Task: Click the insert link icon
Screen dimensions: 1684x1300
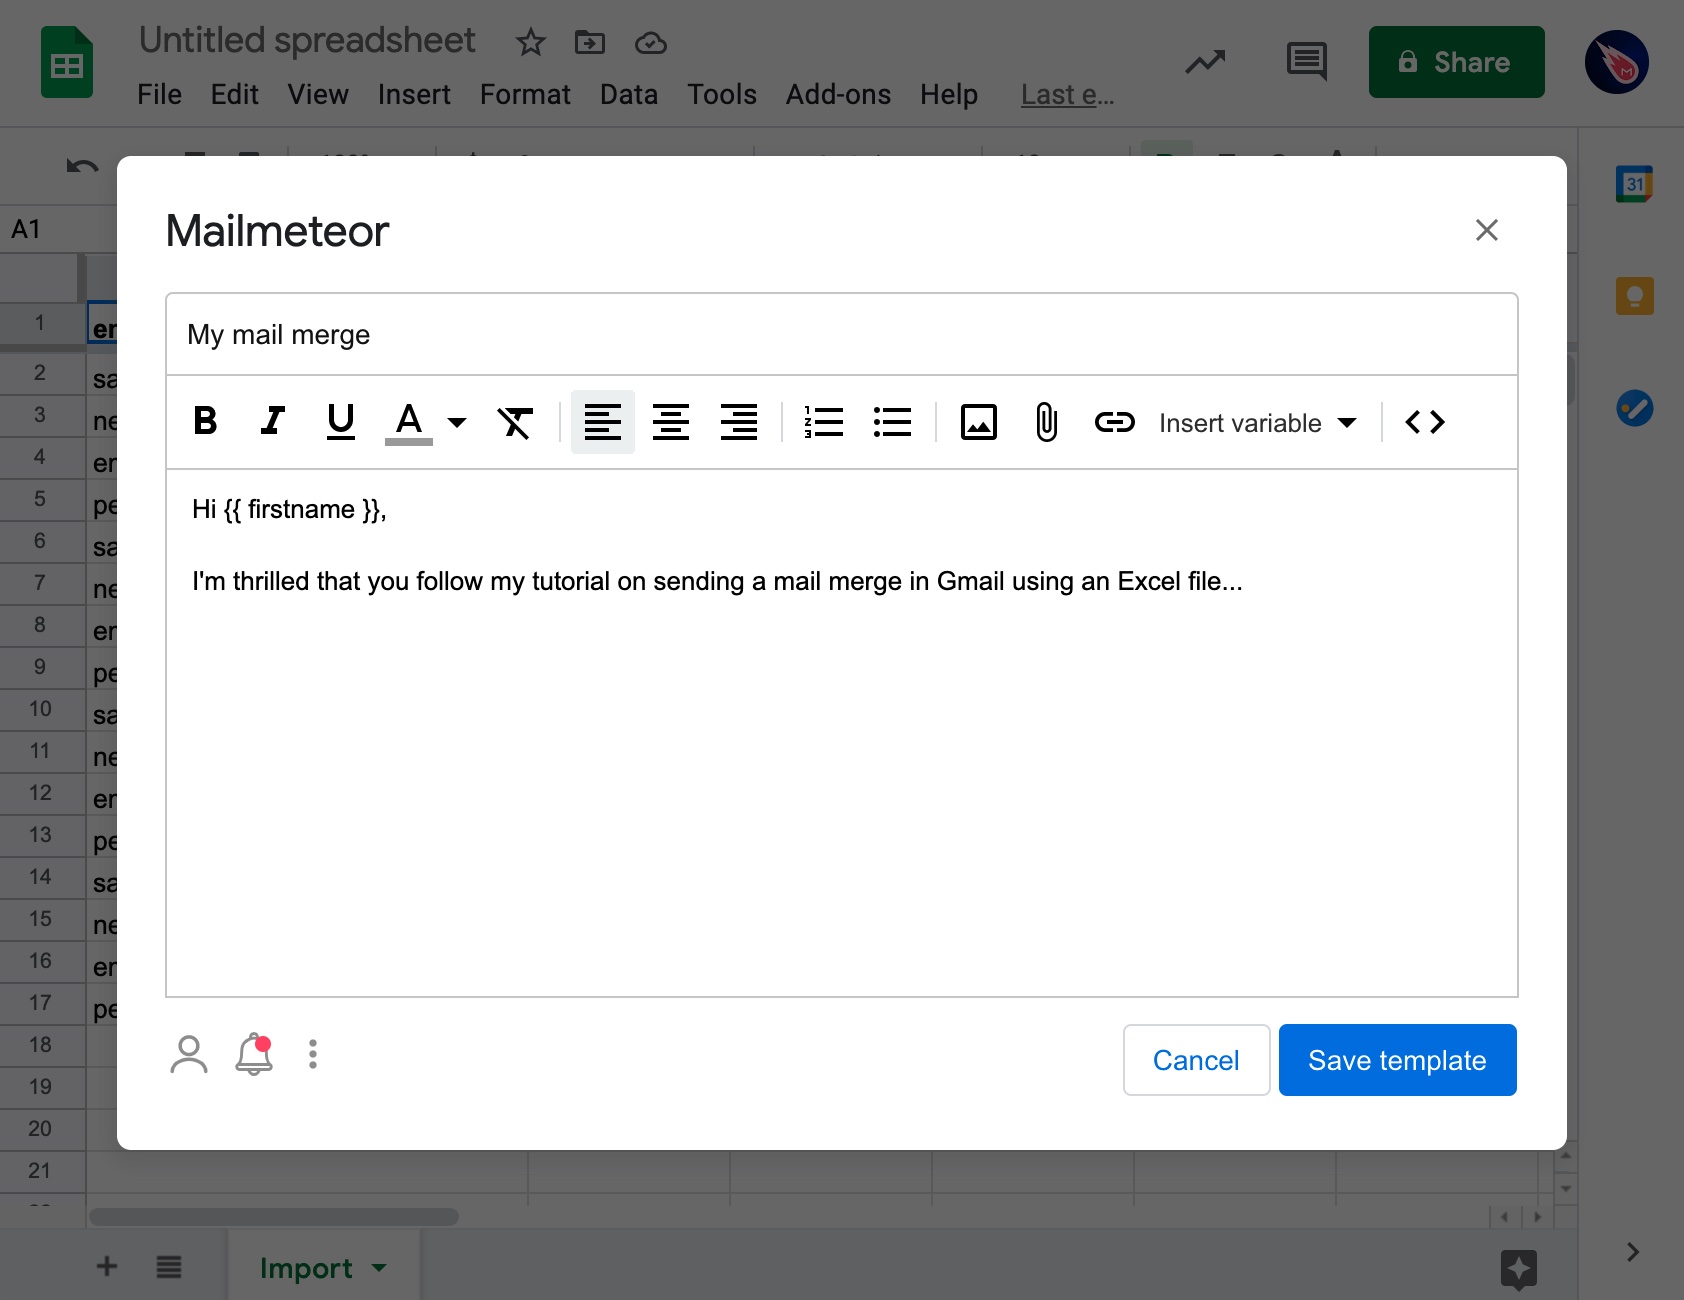Action: [1114, 422]
